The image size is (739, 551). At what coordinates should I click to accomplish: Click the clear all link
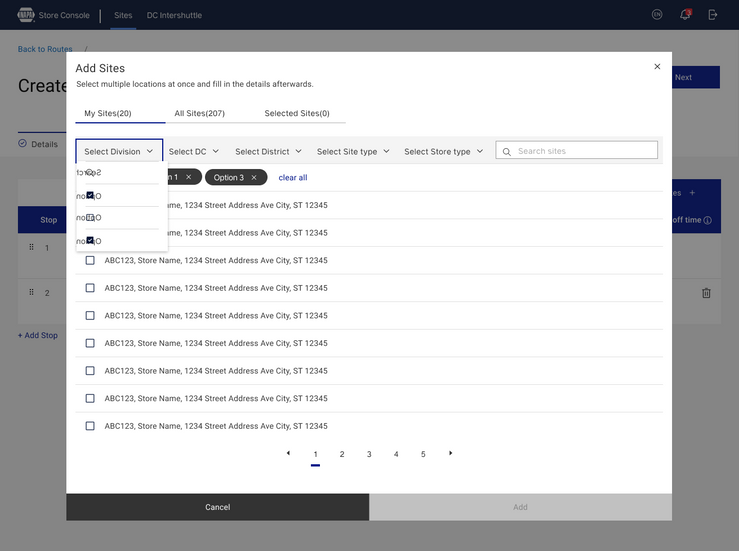(293, 177)
